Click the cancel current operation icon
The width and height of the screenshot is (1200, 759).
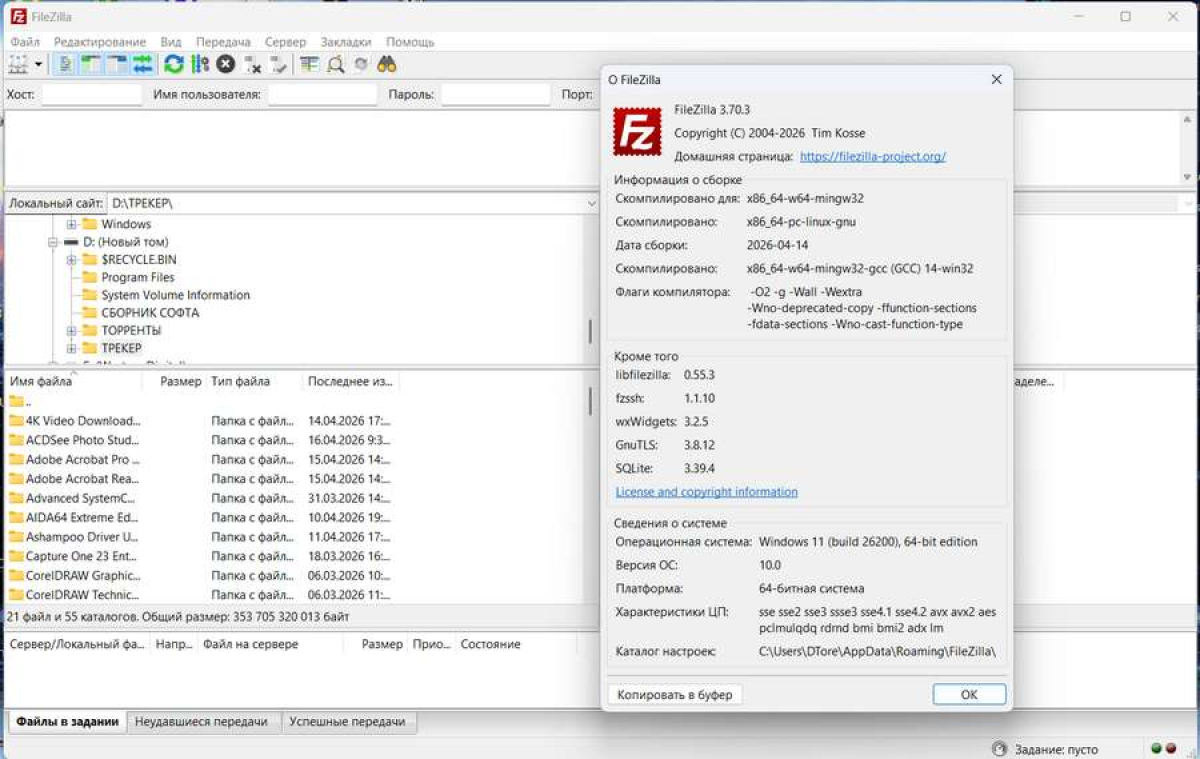pos(226,64)
